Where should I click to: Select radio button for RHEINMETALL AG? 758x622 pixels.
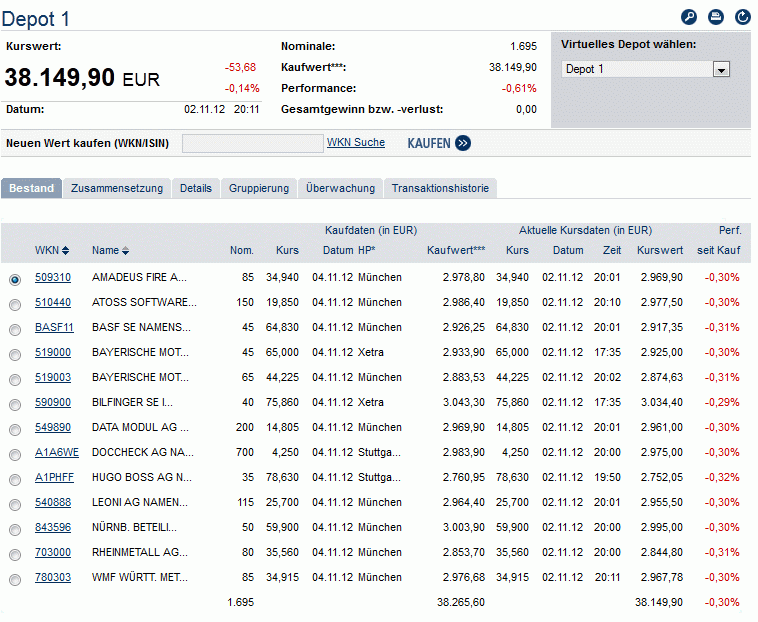(x=15, y=554)
